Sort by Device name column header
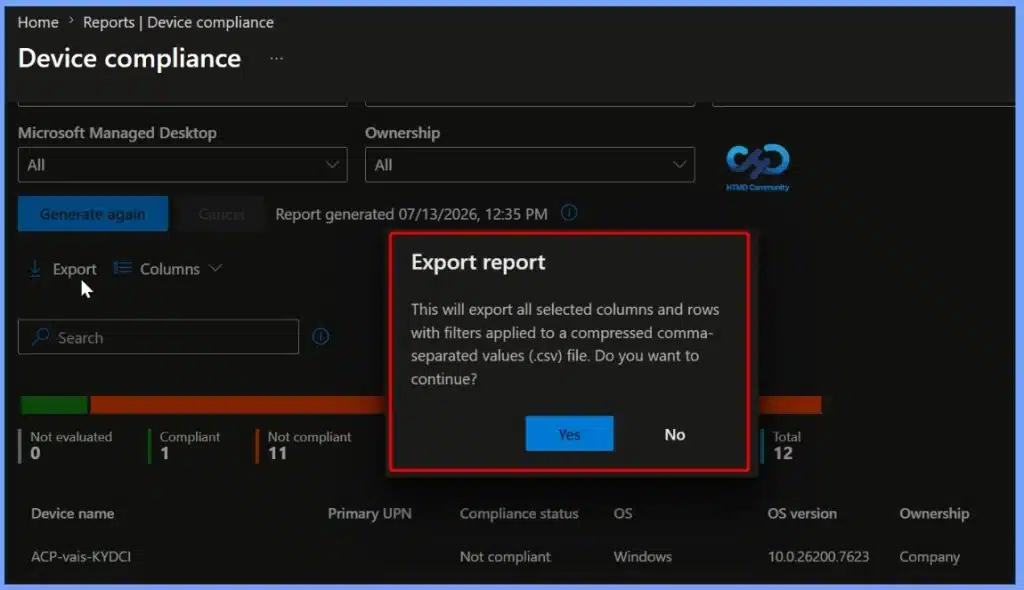 click(x=72, y=514)
